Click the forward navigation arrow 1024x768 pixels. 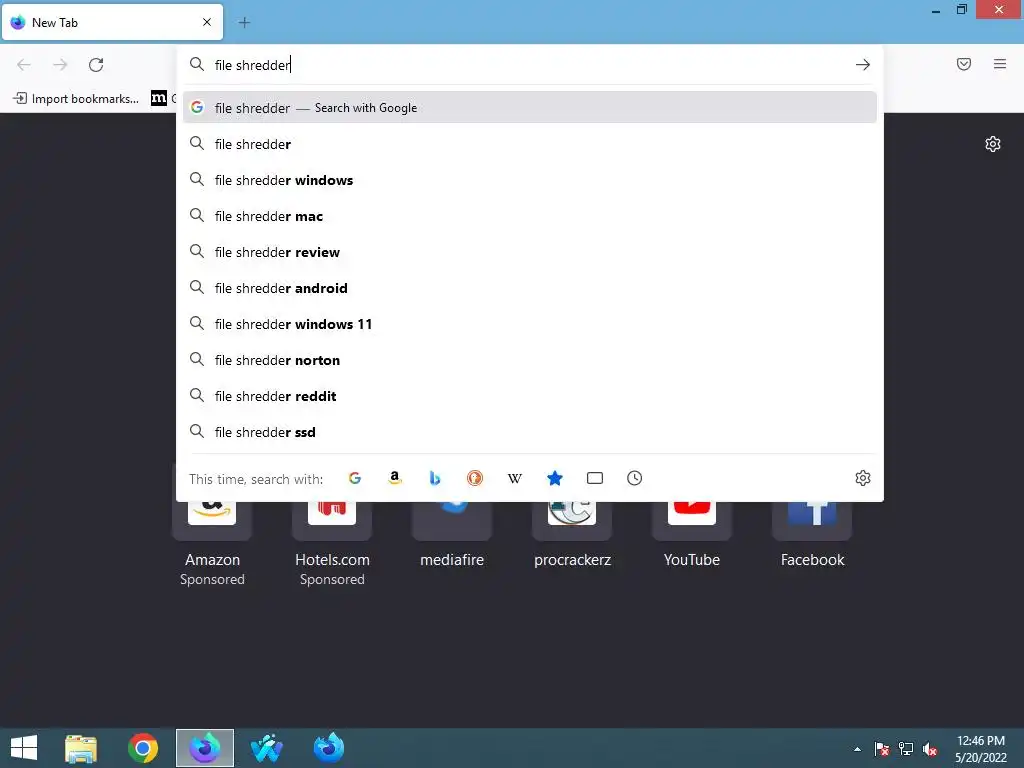pos(60,65)
